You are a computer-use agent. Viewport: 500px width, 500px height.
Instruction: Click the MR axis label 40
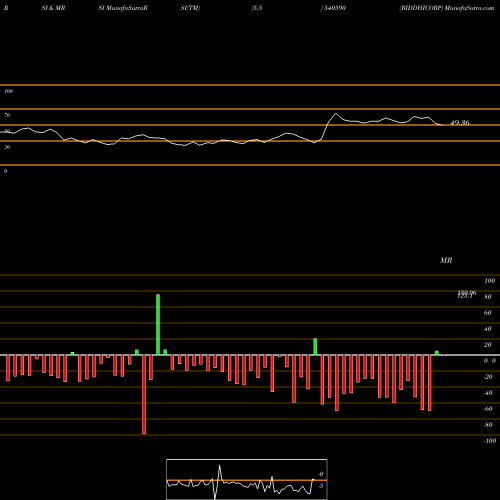click(488, 329)
